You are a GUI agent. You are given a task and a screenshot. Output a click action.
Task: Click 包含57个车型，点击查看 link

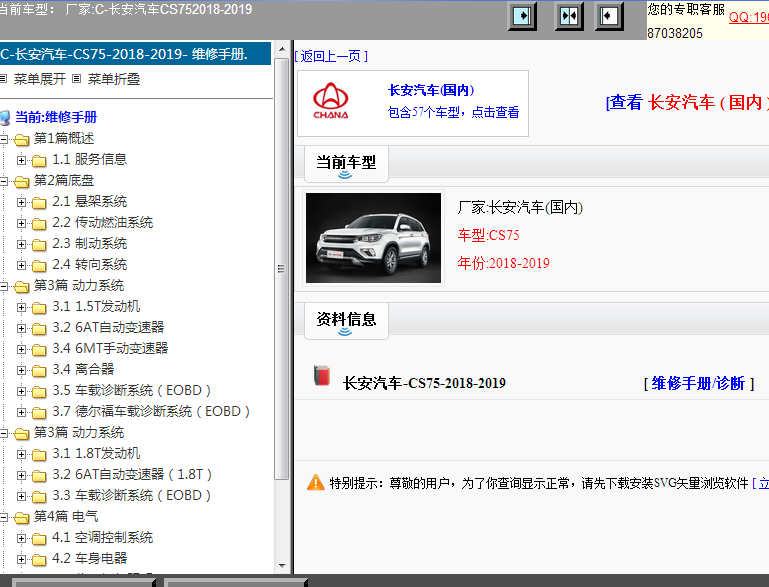453,112
